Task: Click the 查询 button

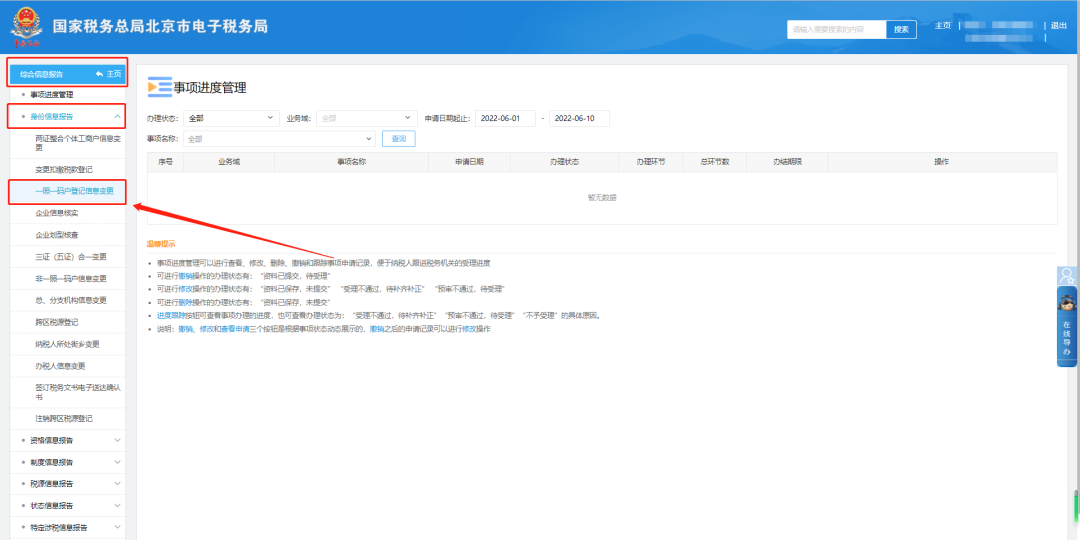Action: [x=398, y=139]
